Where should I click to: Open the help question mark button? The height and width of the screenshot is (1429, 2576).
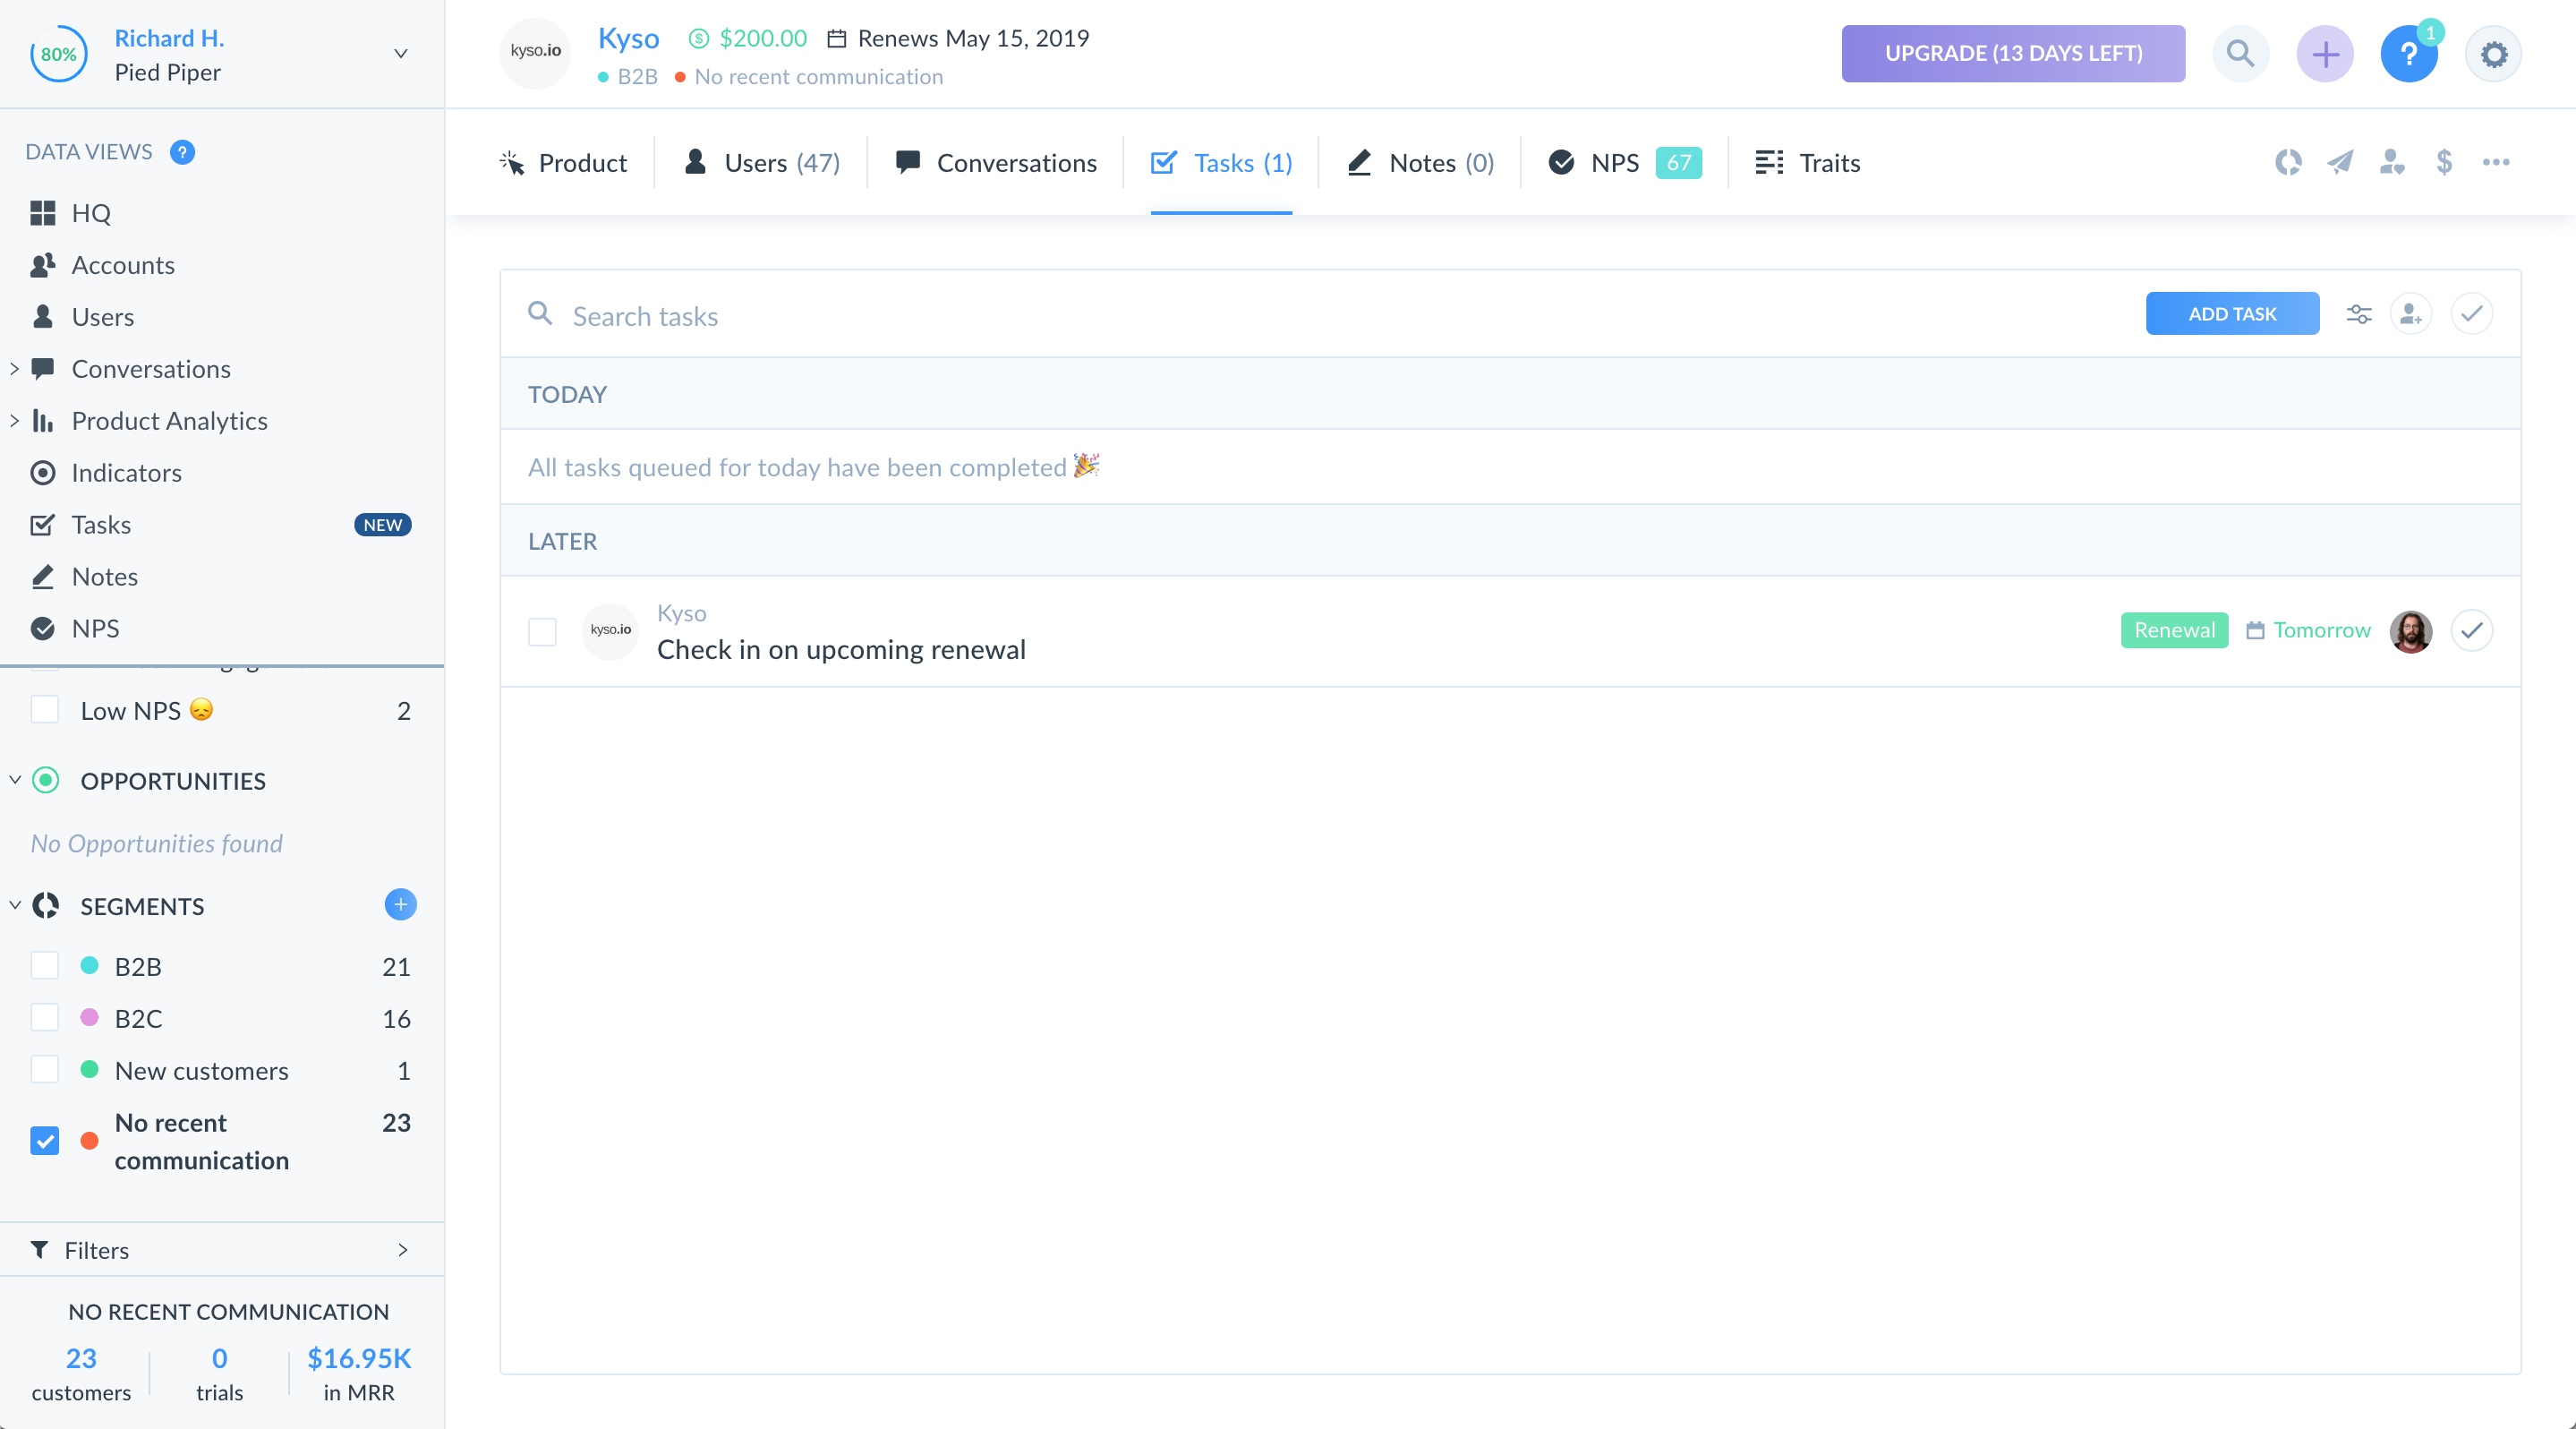click(x=2408, y=54)
